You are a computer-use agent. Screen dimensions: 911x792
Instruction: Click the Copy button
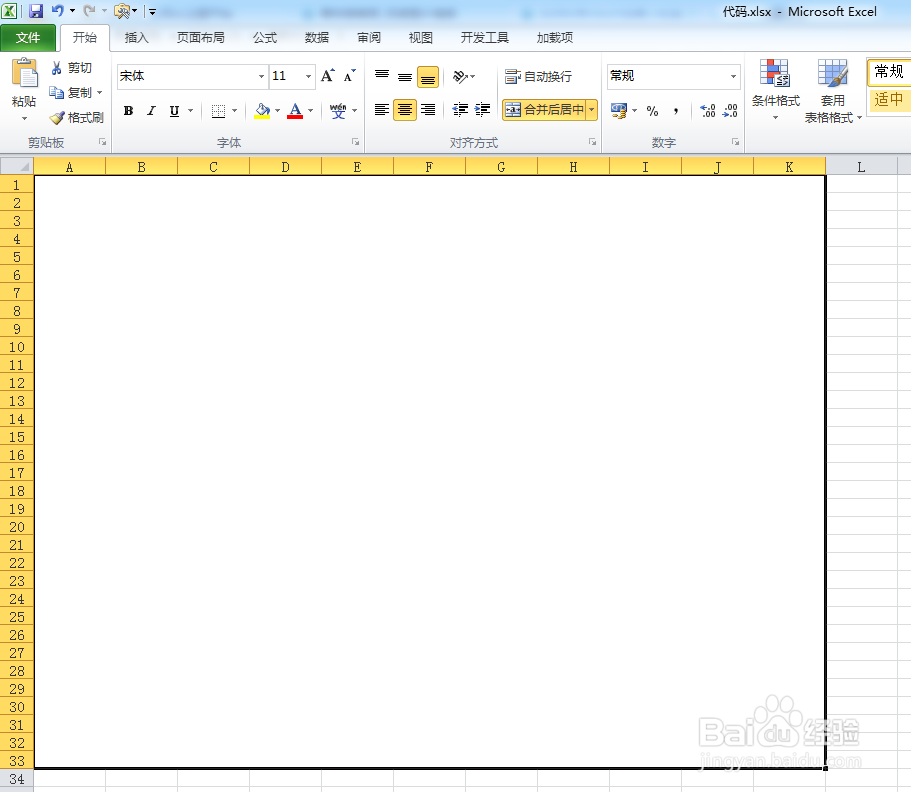tap(70, 92)
